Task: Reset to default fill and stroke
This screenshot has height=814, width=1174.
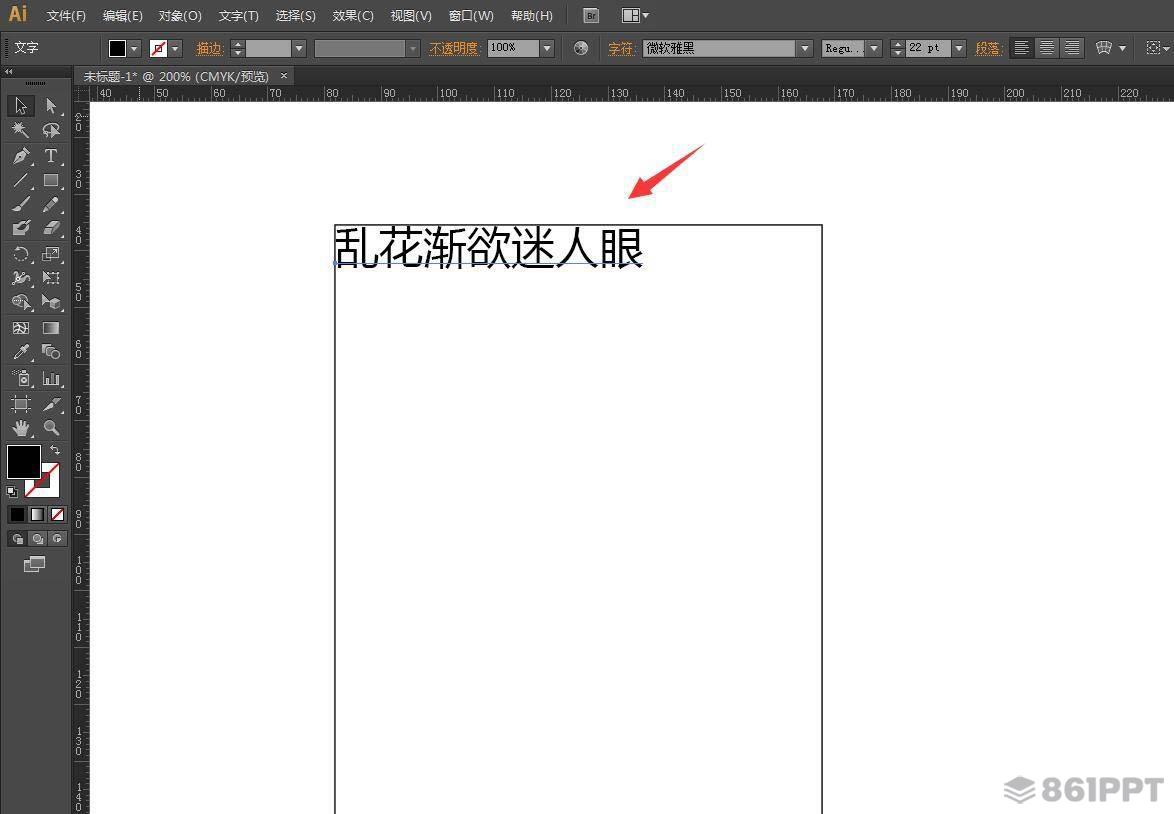Action: tap(12, 492)
